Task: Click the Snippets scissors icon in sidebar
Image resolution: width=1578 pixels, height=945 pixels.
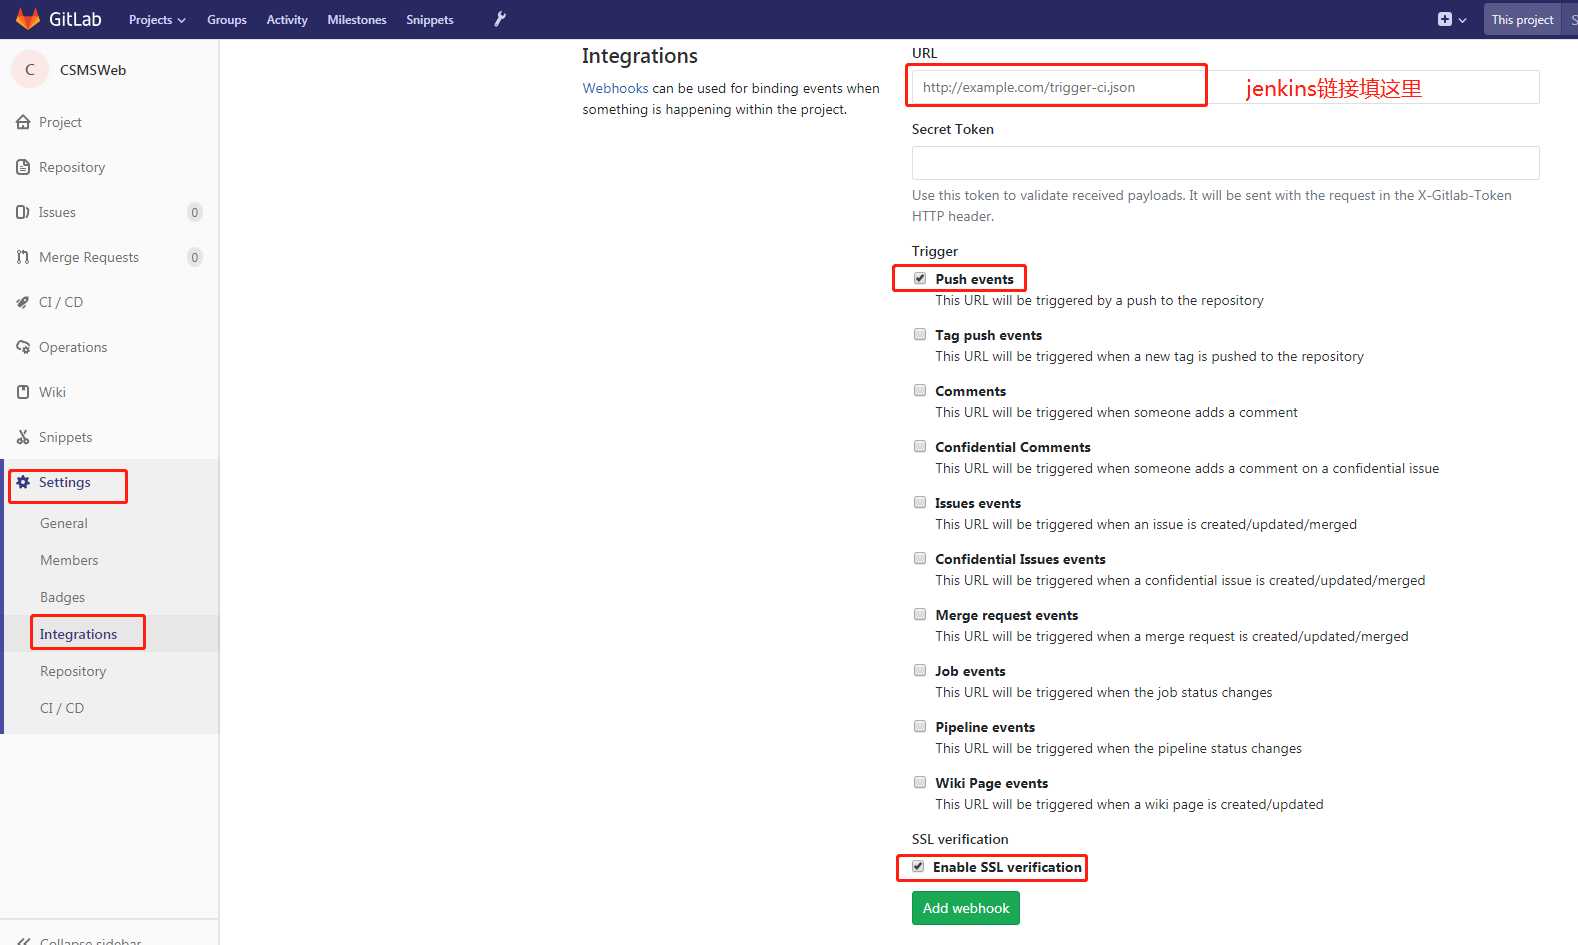Action: [x=23, y=437]
